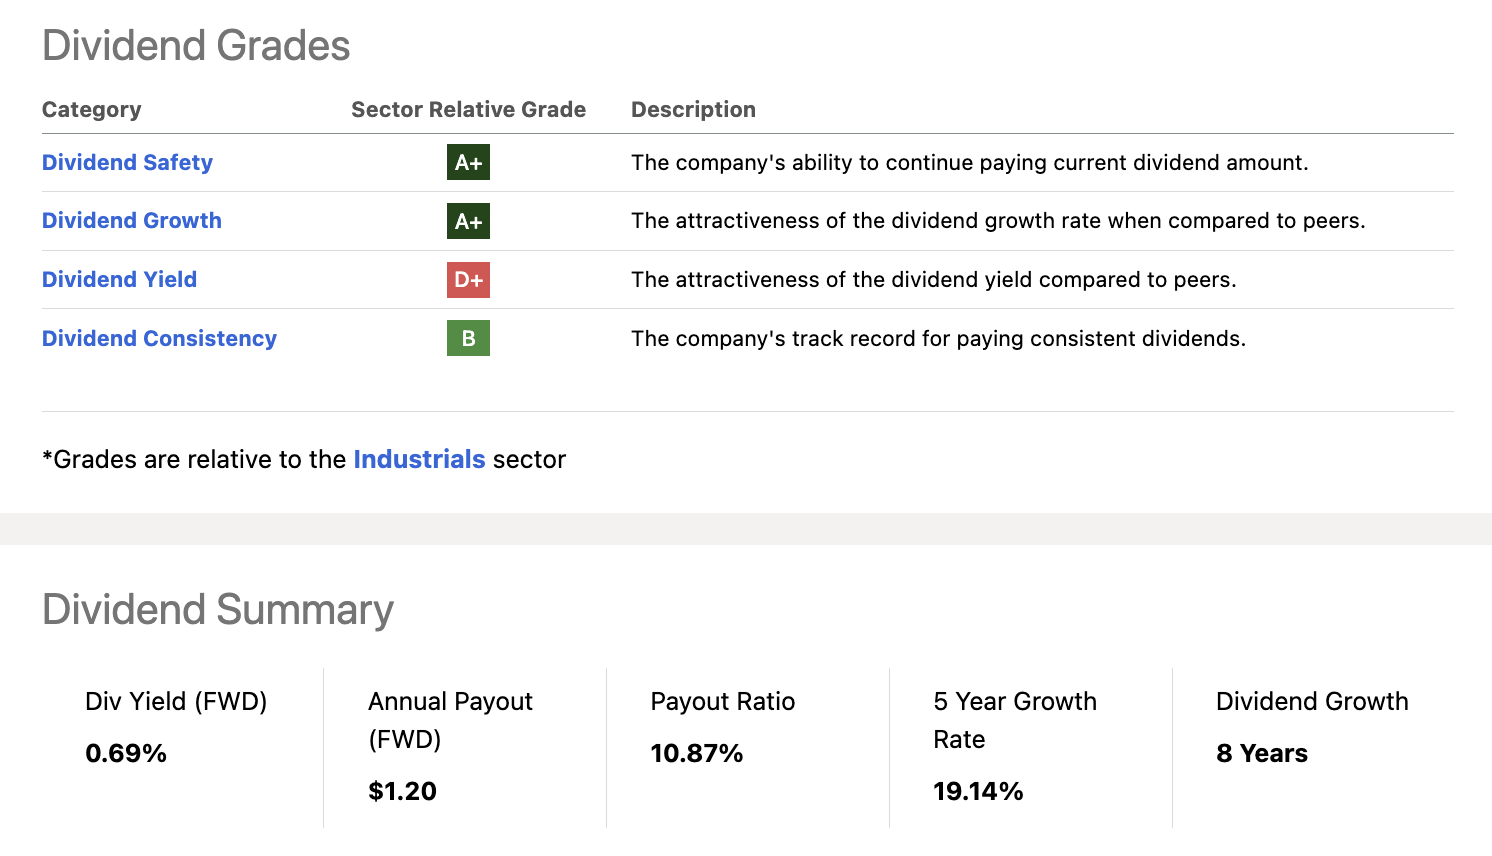Click the Sector Relative Grade column header
Screen dimensions: 1492x856
point(468,109)
